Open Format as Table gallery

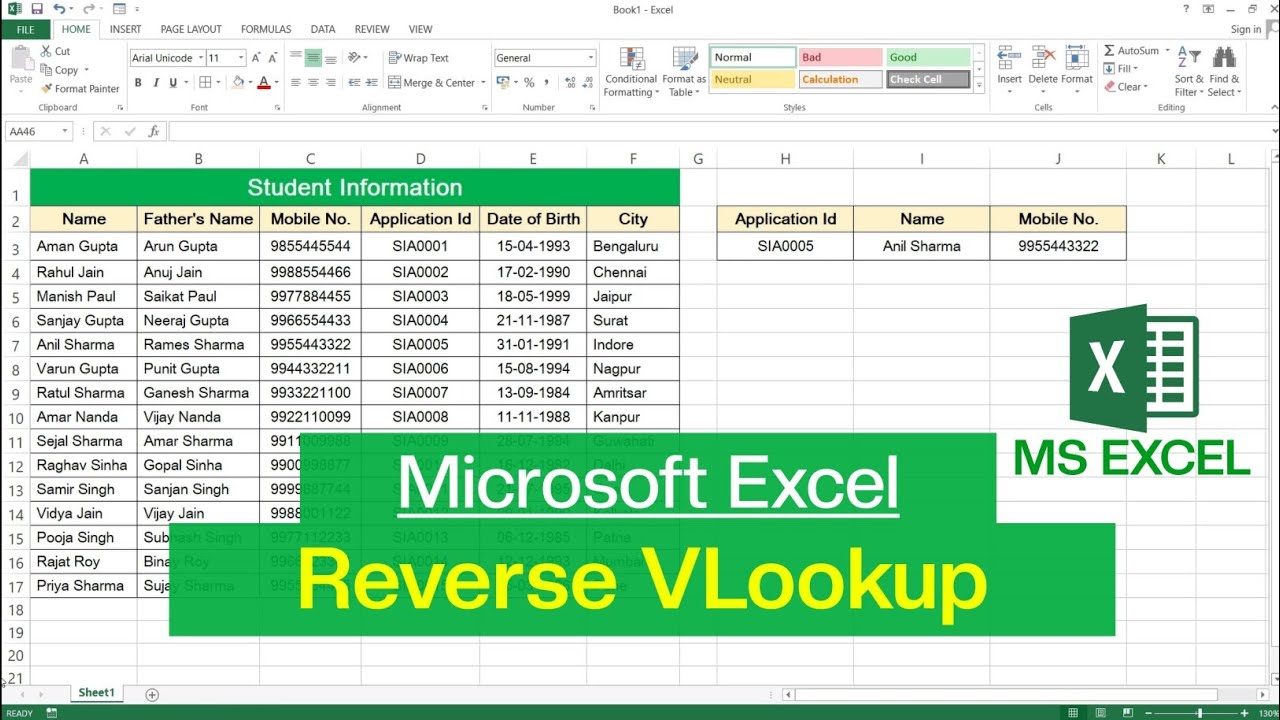point(684,72)
